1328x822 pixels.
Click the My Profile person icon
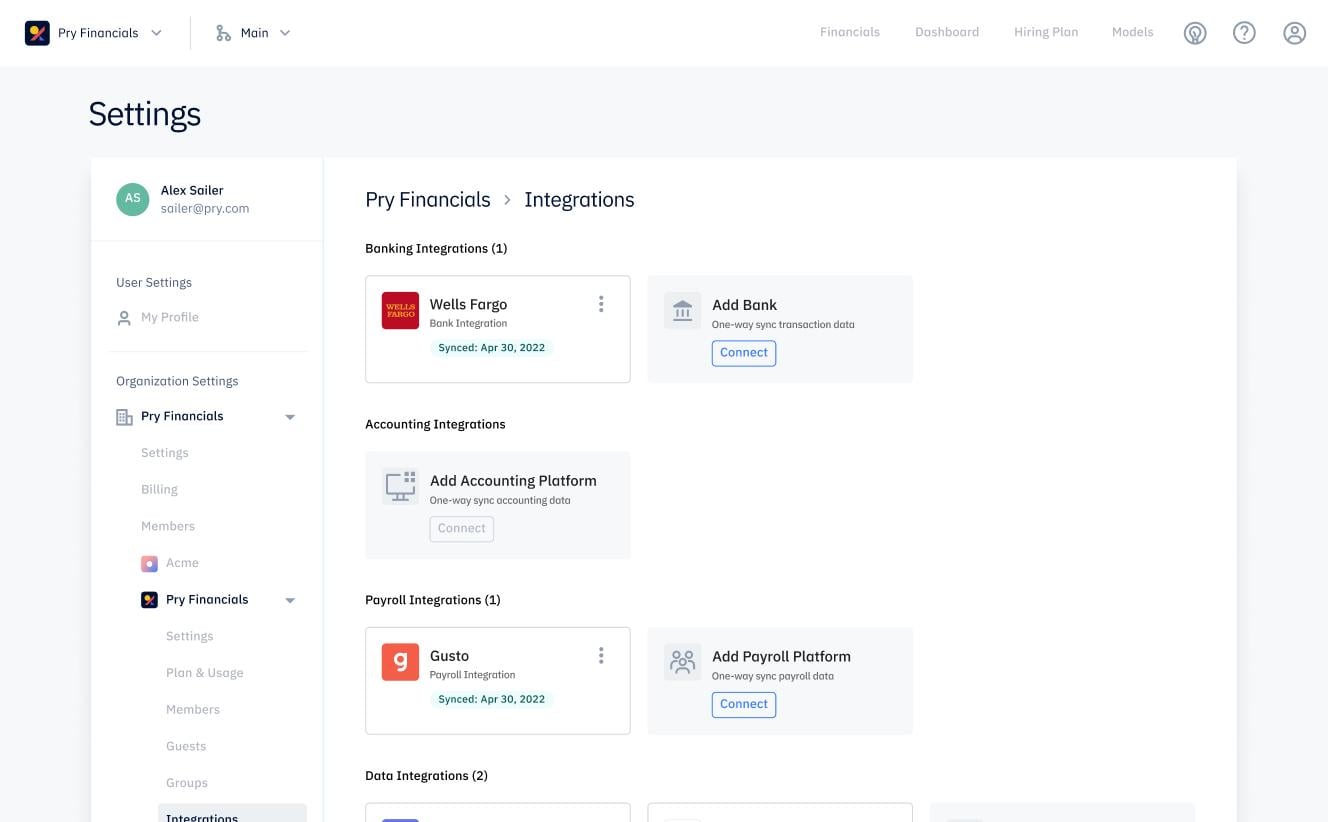[124, 317]
